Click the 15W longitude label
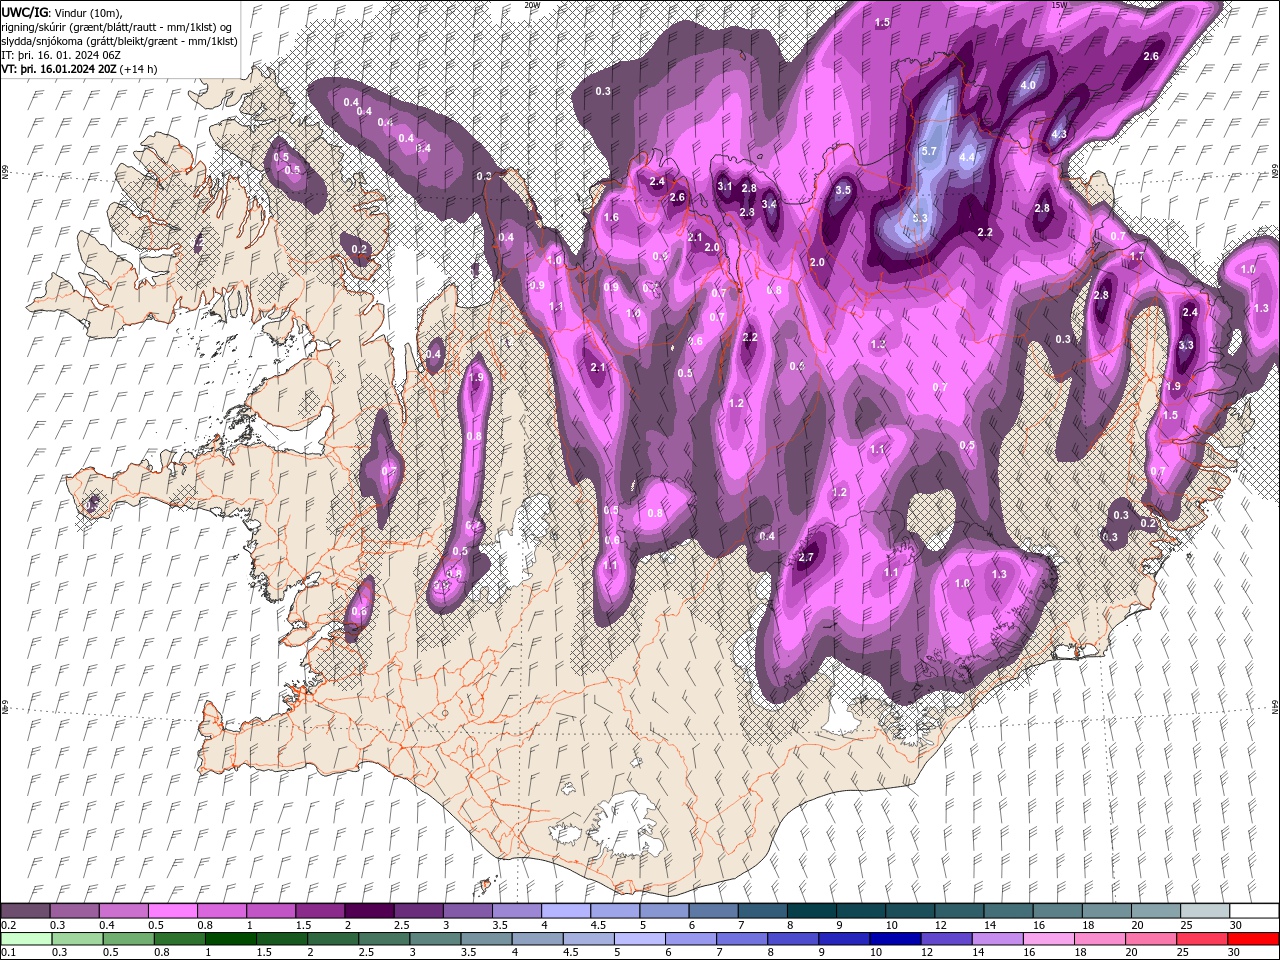The width and height of the screenshot is (1280, 960). (1059, 5)
